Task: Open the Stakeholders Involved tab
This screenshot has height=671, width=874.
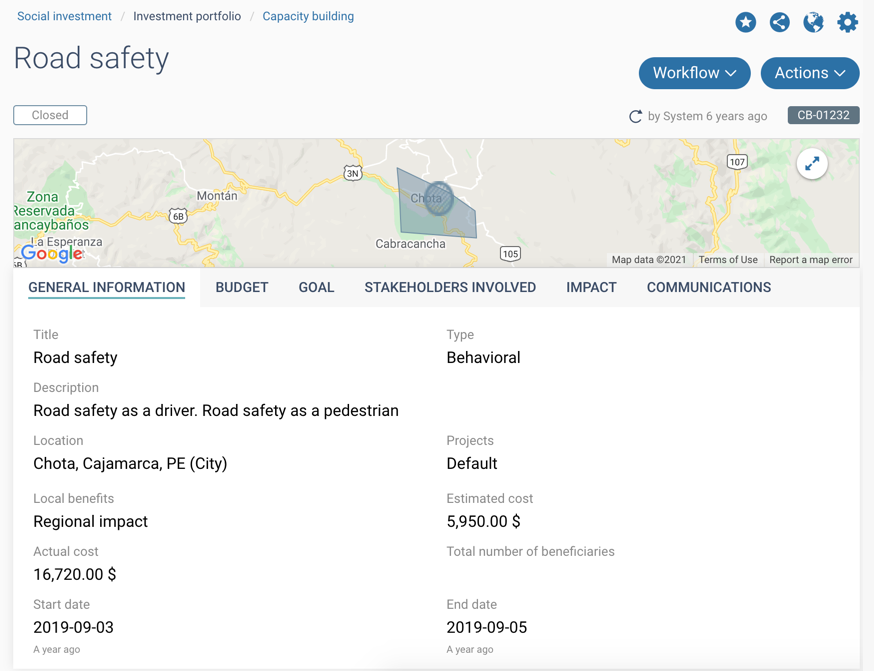Action: (450, 287)
